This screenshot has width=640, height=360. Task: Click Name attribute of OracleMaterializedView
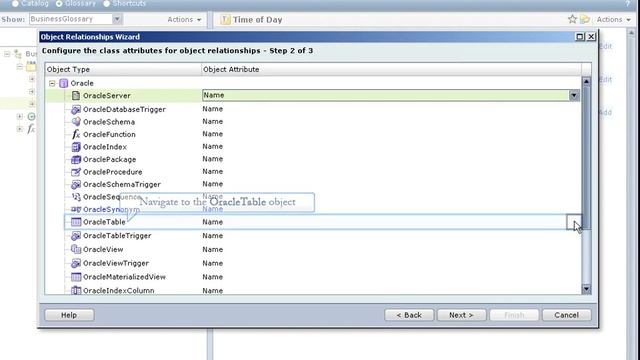[x=213, y=277]
